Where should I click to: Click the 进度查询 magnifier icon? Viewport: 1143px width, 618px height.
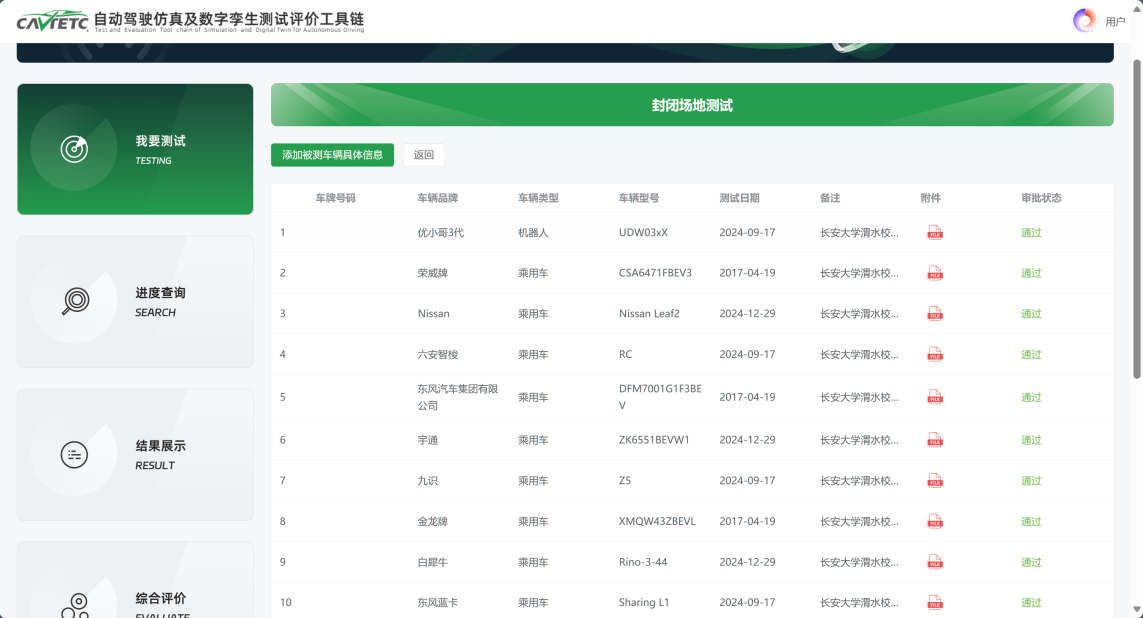(75, 301)
